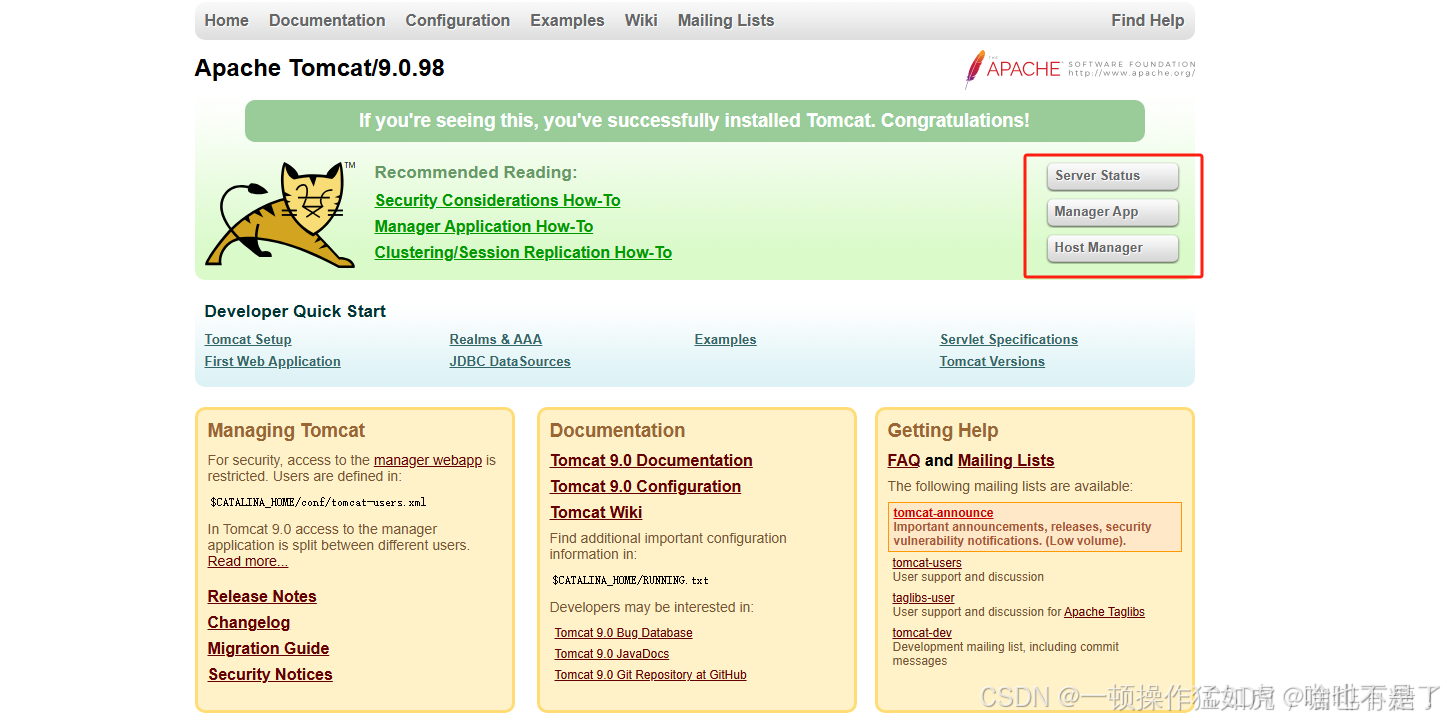
Task: Open the Documentation nav item
Action: tap(327, 20)
